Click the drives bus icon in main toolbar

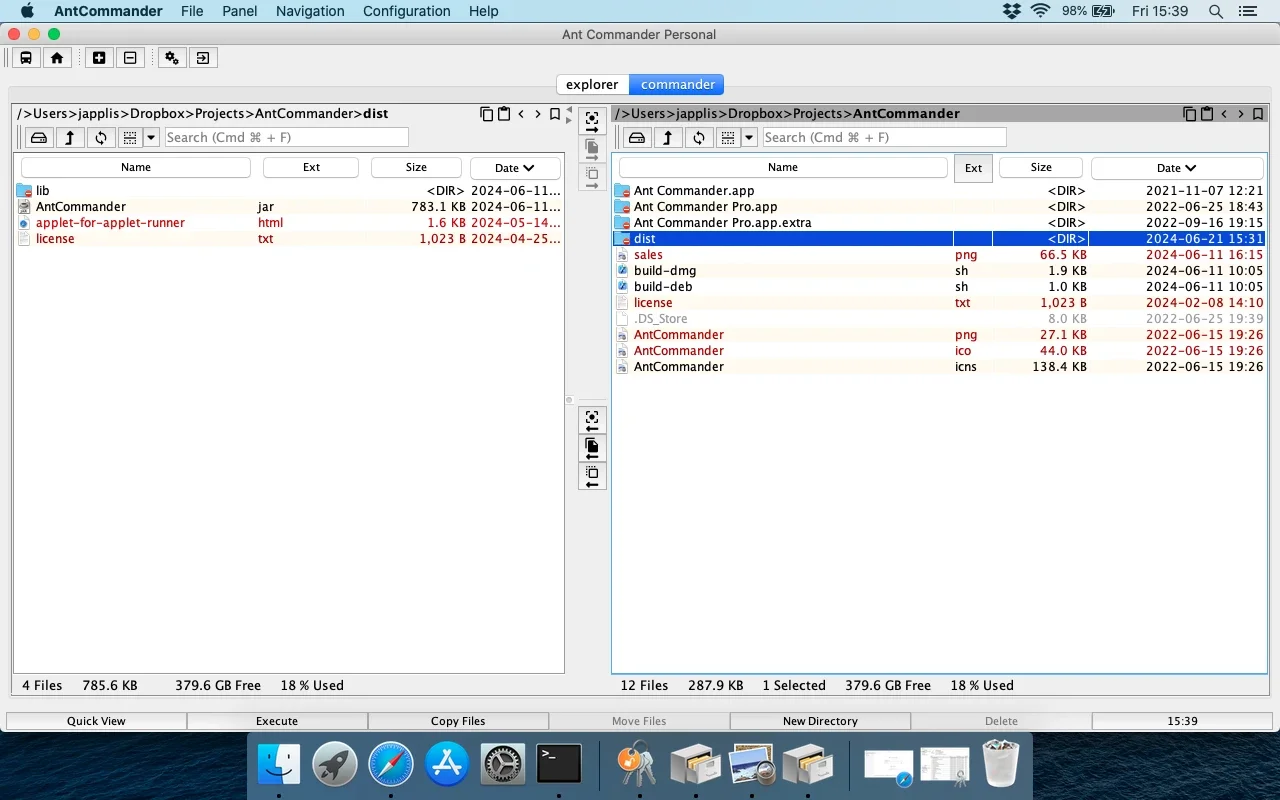(x=26, y=58)
